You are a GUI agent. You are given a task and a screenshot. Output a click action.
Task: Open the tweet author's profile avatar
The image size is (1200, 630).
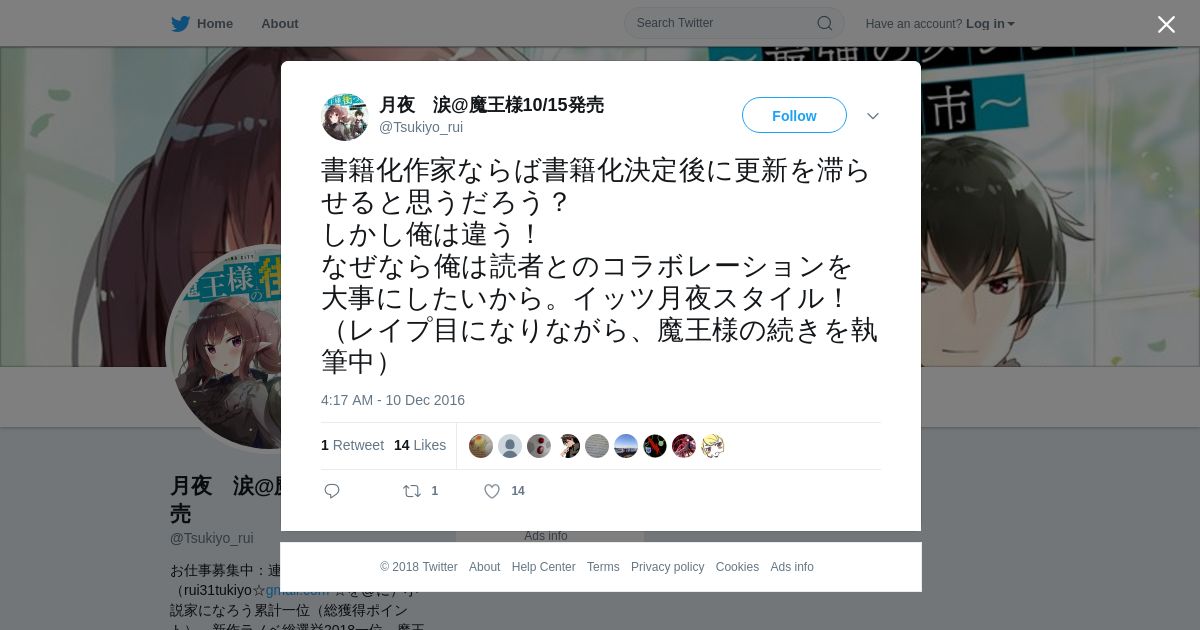click(345, 117)
